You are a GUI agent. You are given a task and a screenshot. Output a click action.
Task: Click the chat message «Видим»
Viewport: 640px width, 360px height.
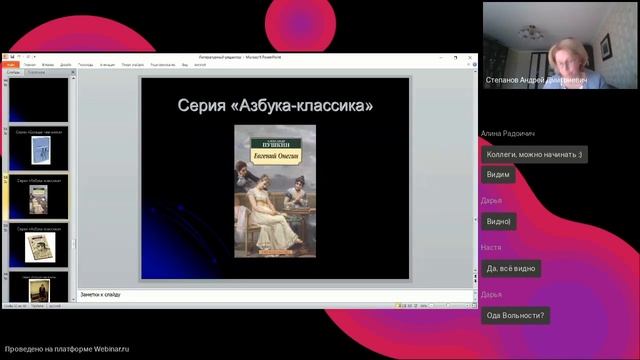(x=498, y=175)
